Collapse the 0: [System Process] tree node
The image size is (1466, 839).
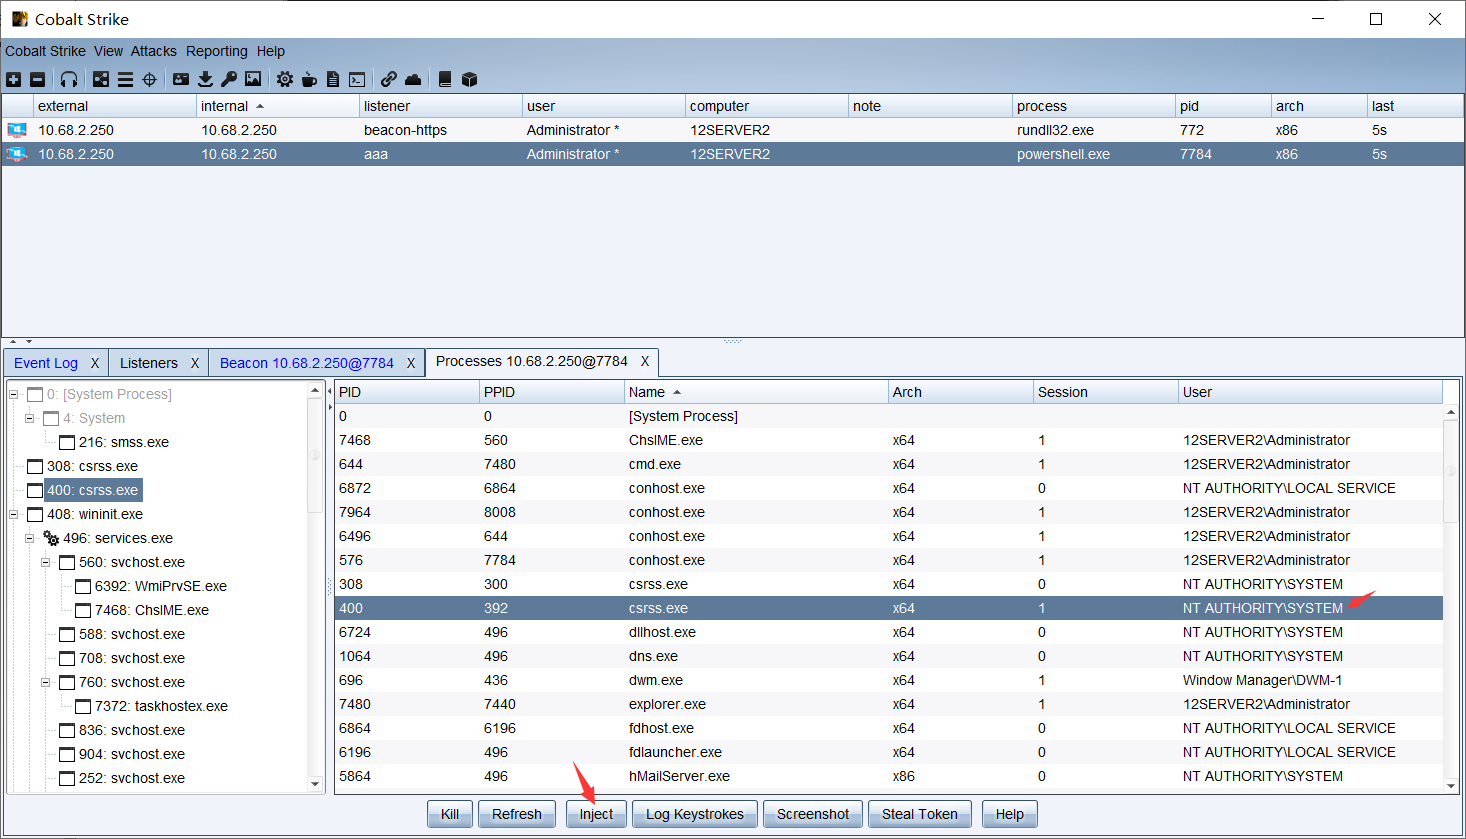[x=14, y=394]
